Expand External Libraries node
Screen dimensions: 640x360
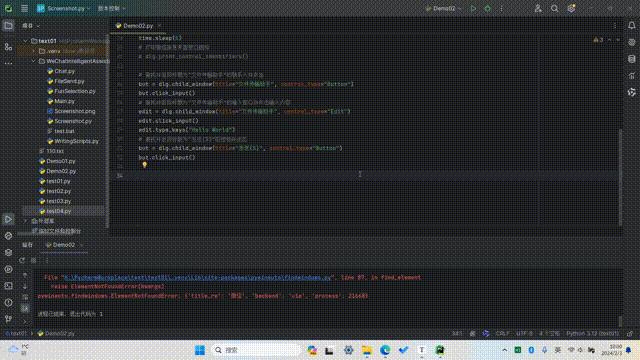click(x=25, y=221)
